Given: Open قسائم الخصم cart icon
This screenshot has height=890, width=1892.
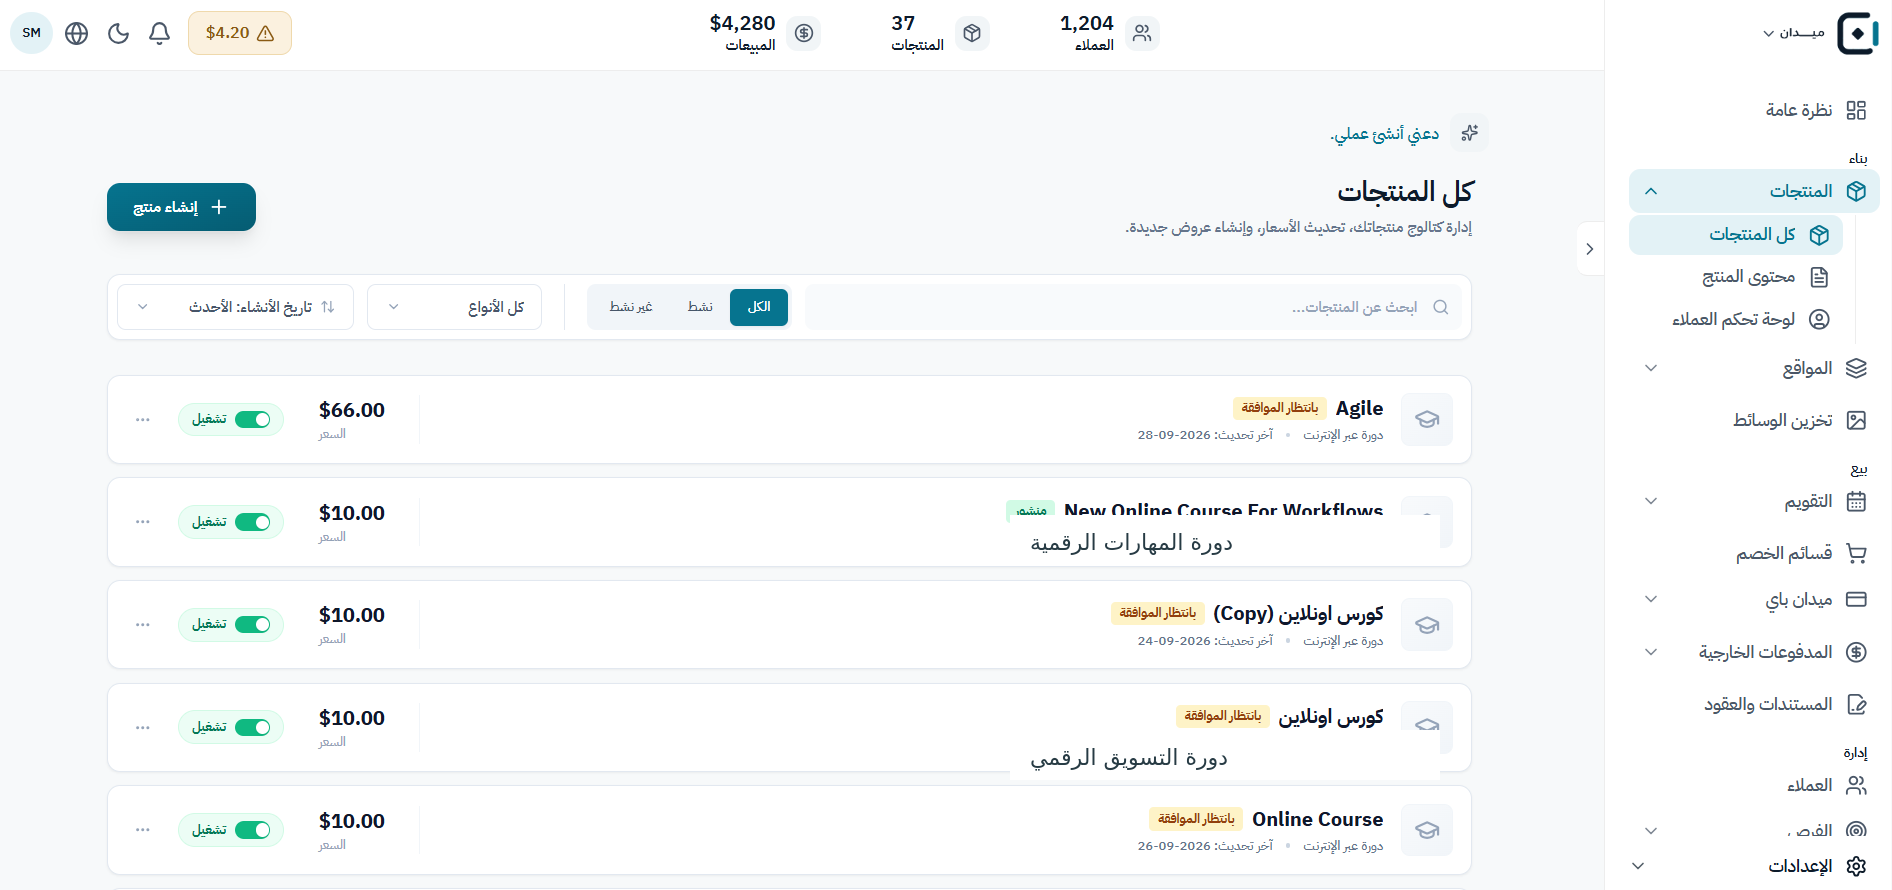Looking at the screenshot, I should click(x=1856, y=553).
